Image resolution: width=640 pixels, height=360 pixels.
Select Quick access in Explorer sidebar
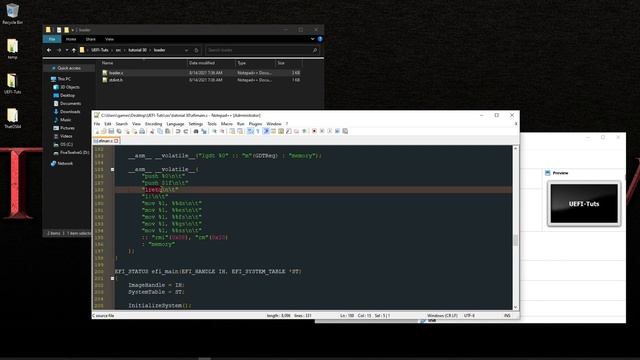click(x=69, y=68)
